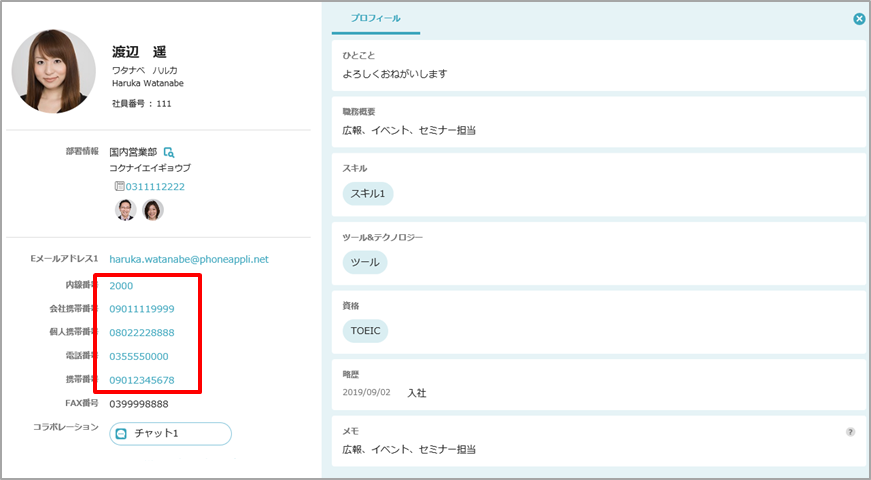Click the chat bubble icon in チャット1

pos(122,434)
